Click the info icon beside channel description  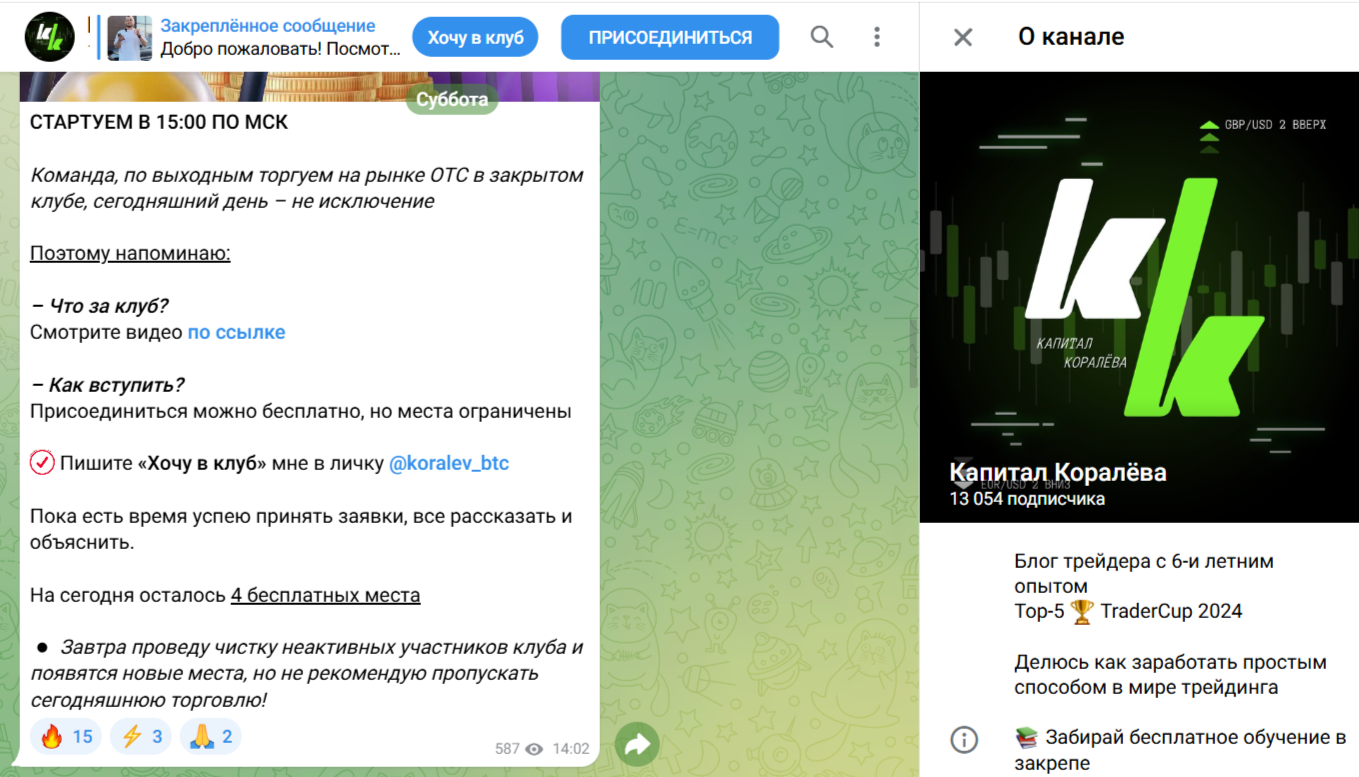pyautogui.click(x=964, y=740)
